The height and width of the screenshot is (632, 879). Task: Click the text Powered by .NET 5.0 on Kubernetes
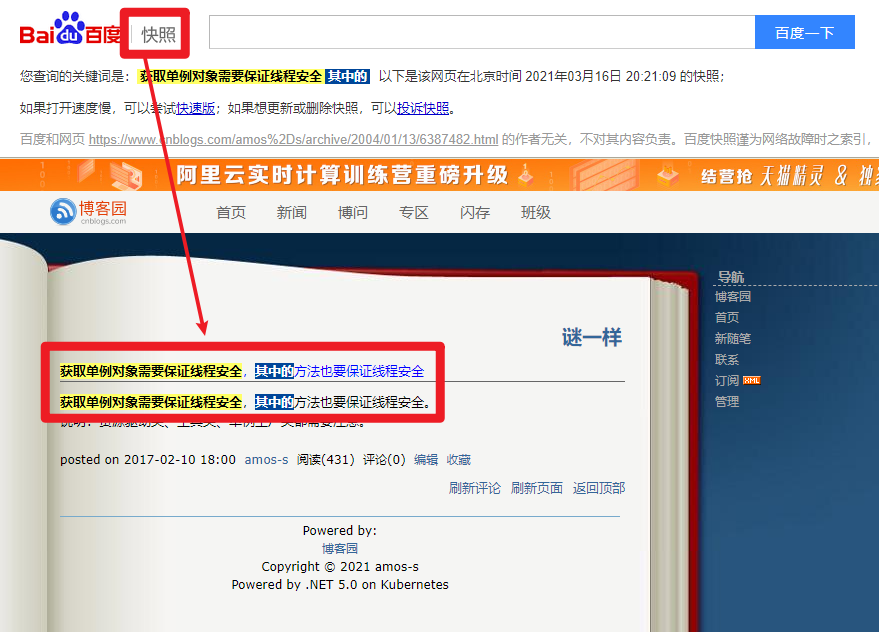[340, 584]
